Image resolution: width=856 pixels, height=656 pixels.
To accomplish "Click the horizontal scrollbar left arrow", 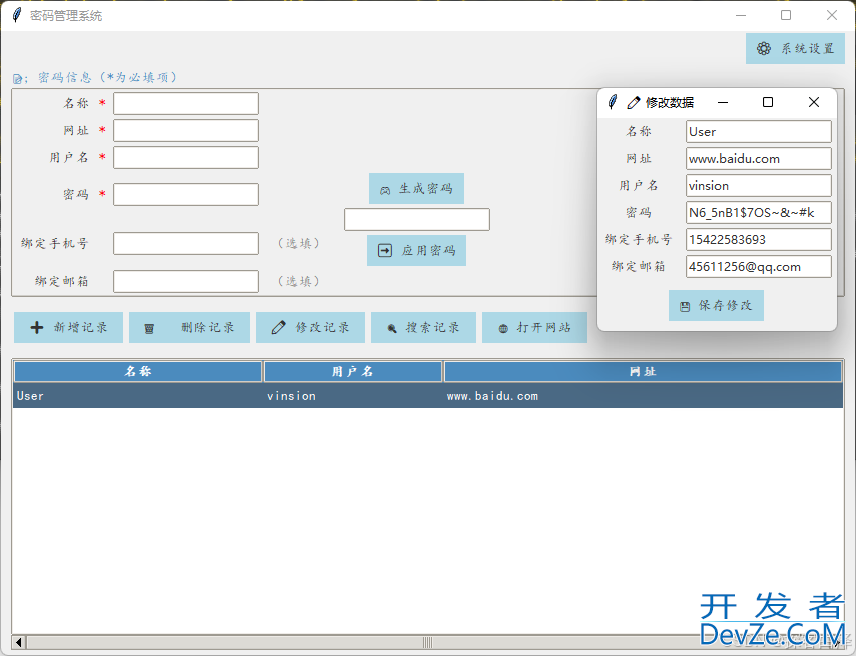I will 19,642.
